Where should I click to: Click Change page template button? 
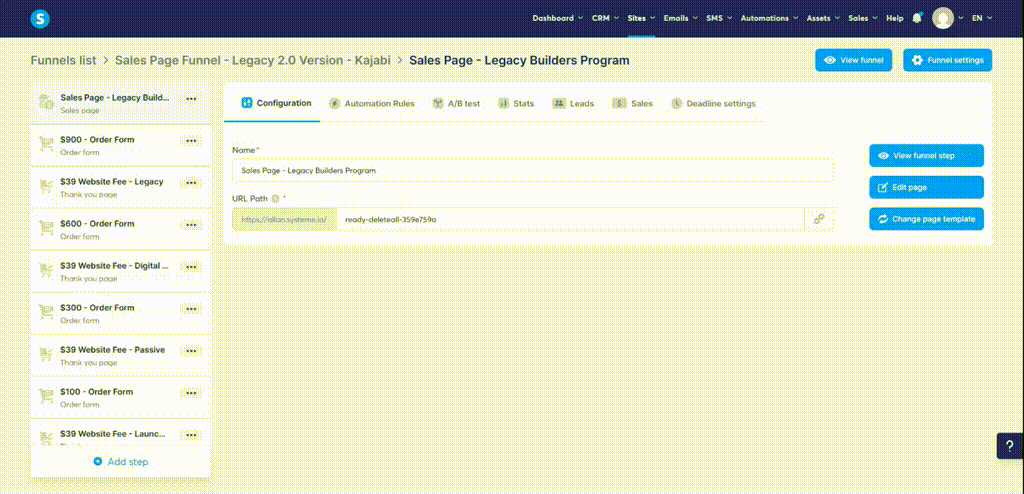point(926,219)
